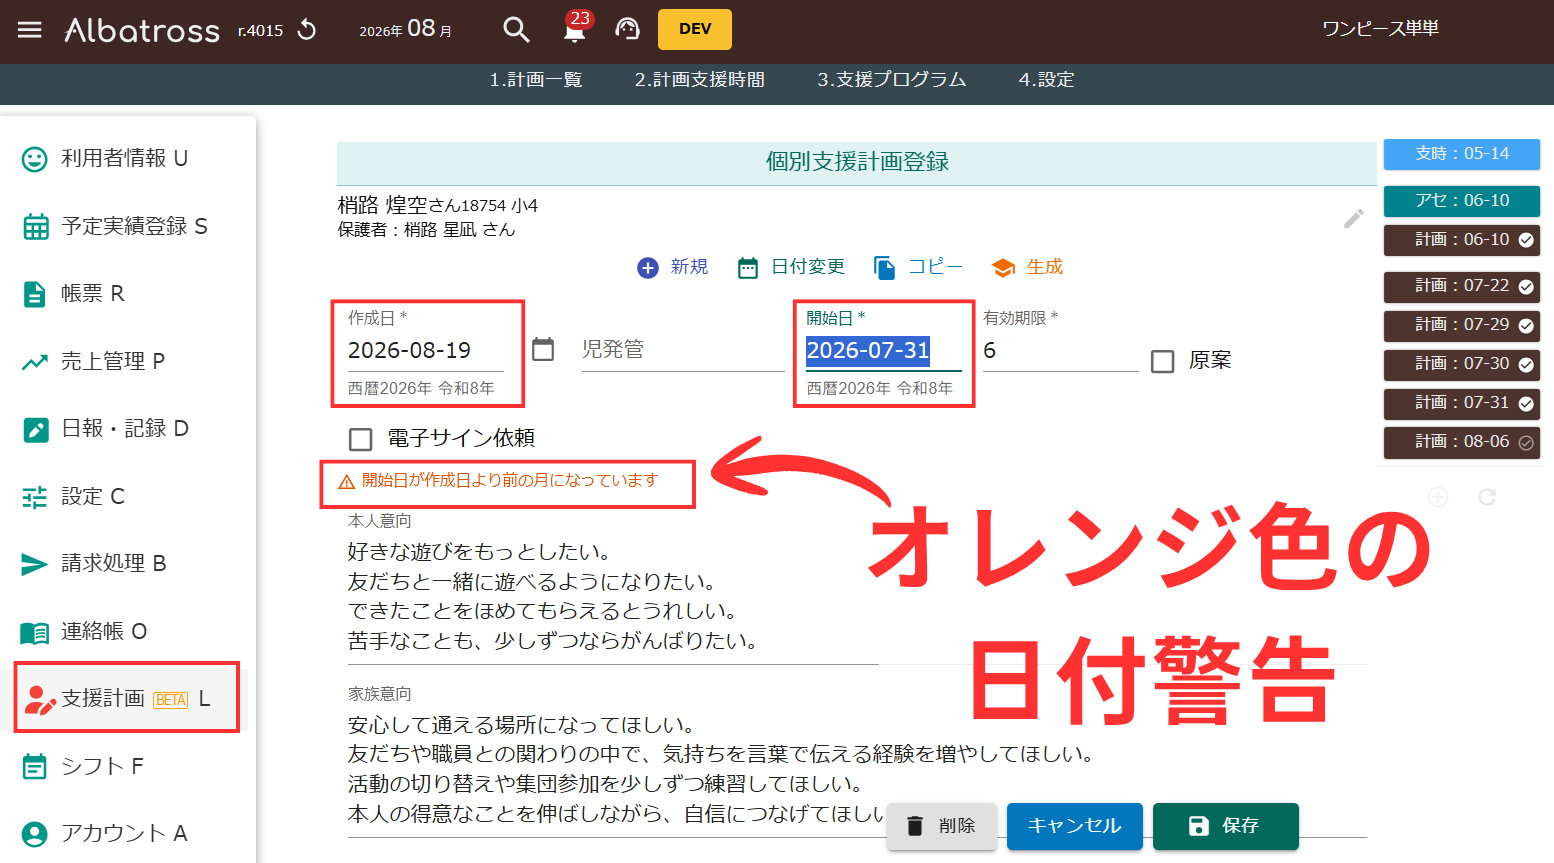
Task: Select the 計画：08-06 chip
Action: click(1461, 442)
